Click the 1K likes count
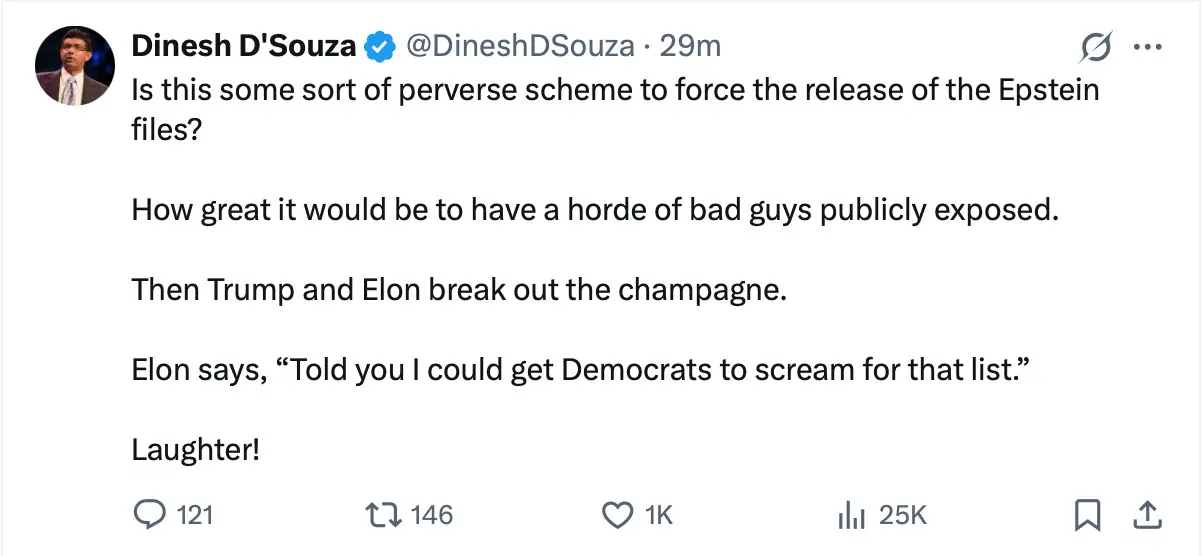The width and height of the screenshot is (1204, 556). pyautogui.click(x=658, y=515)
